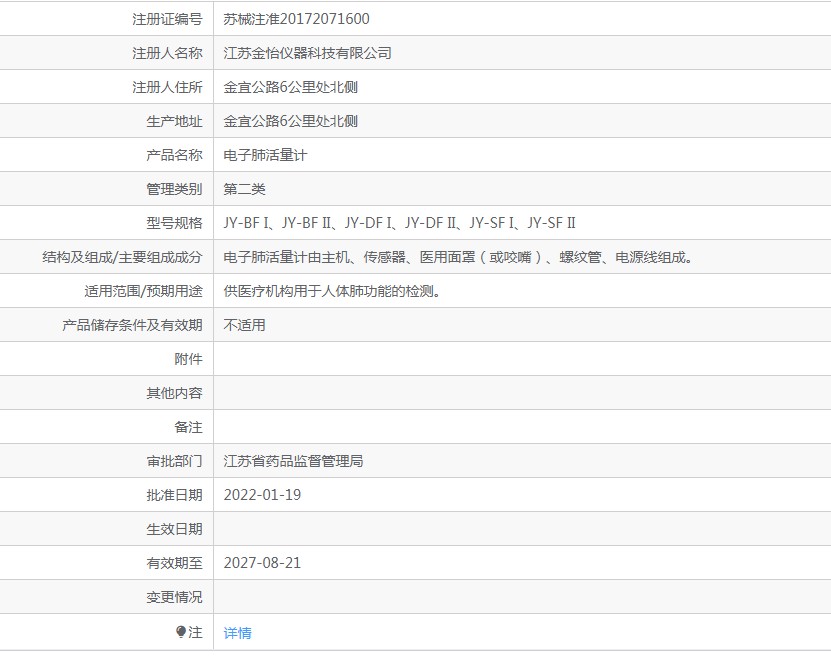Click the 附件 label
831x658 pixels.
[189, 359]
